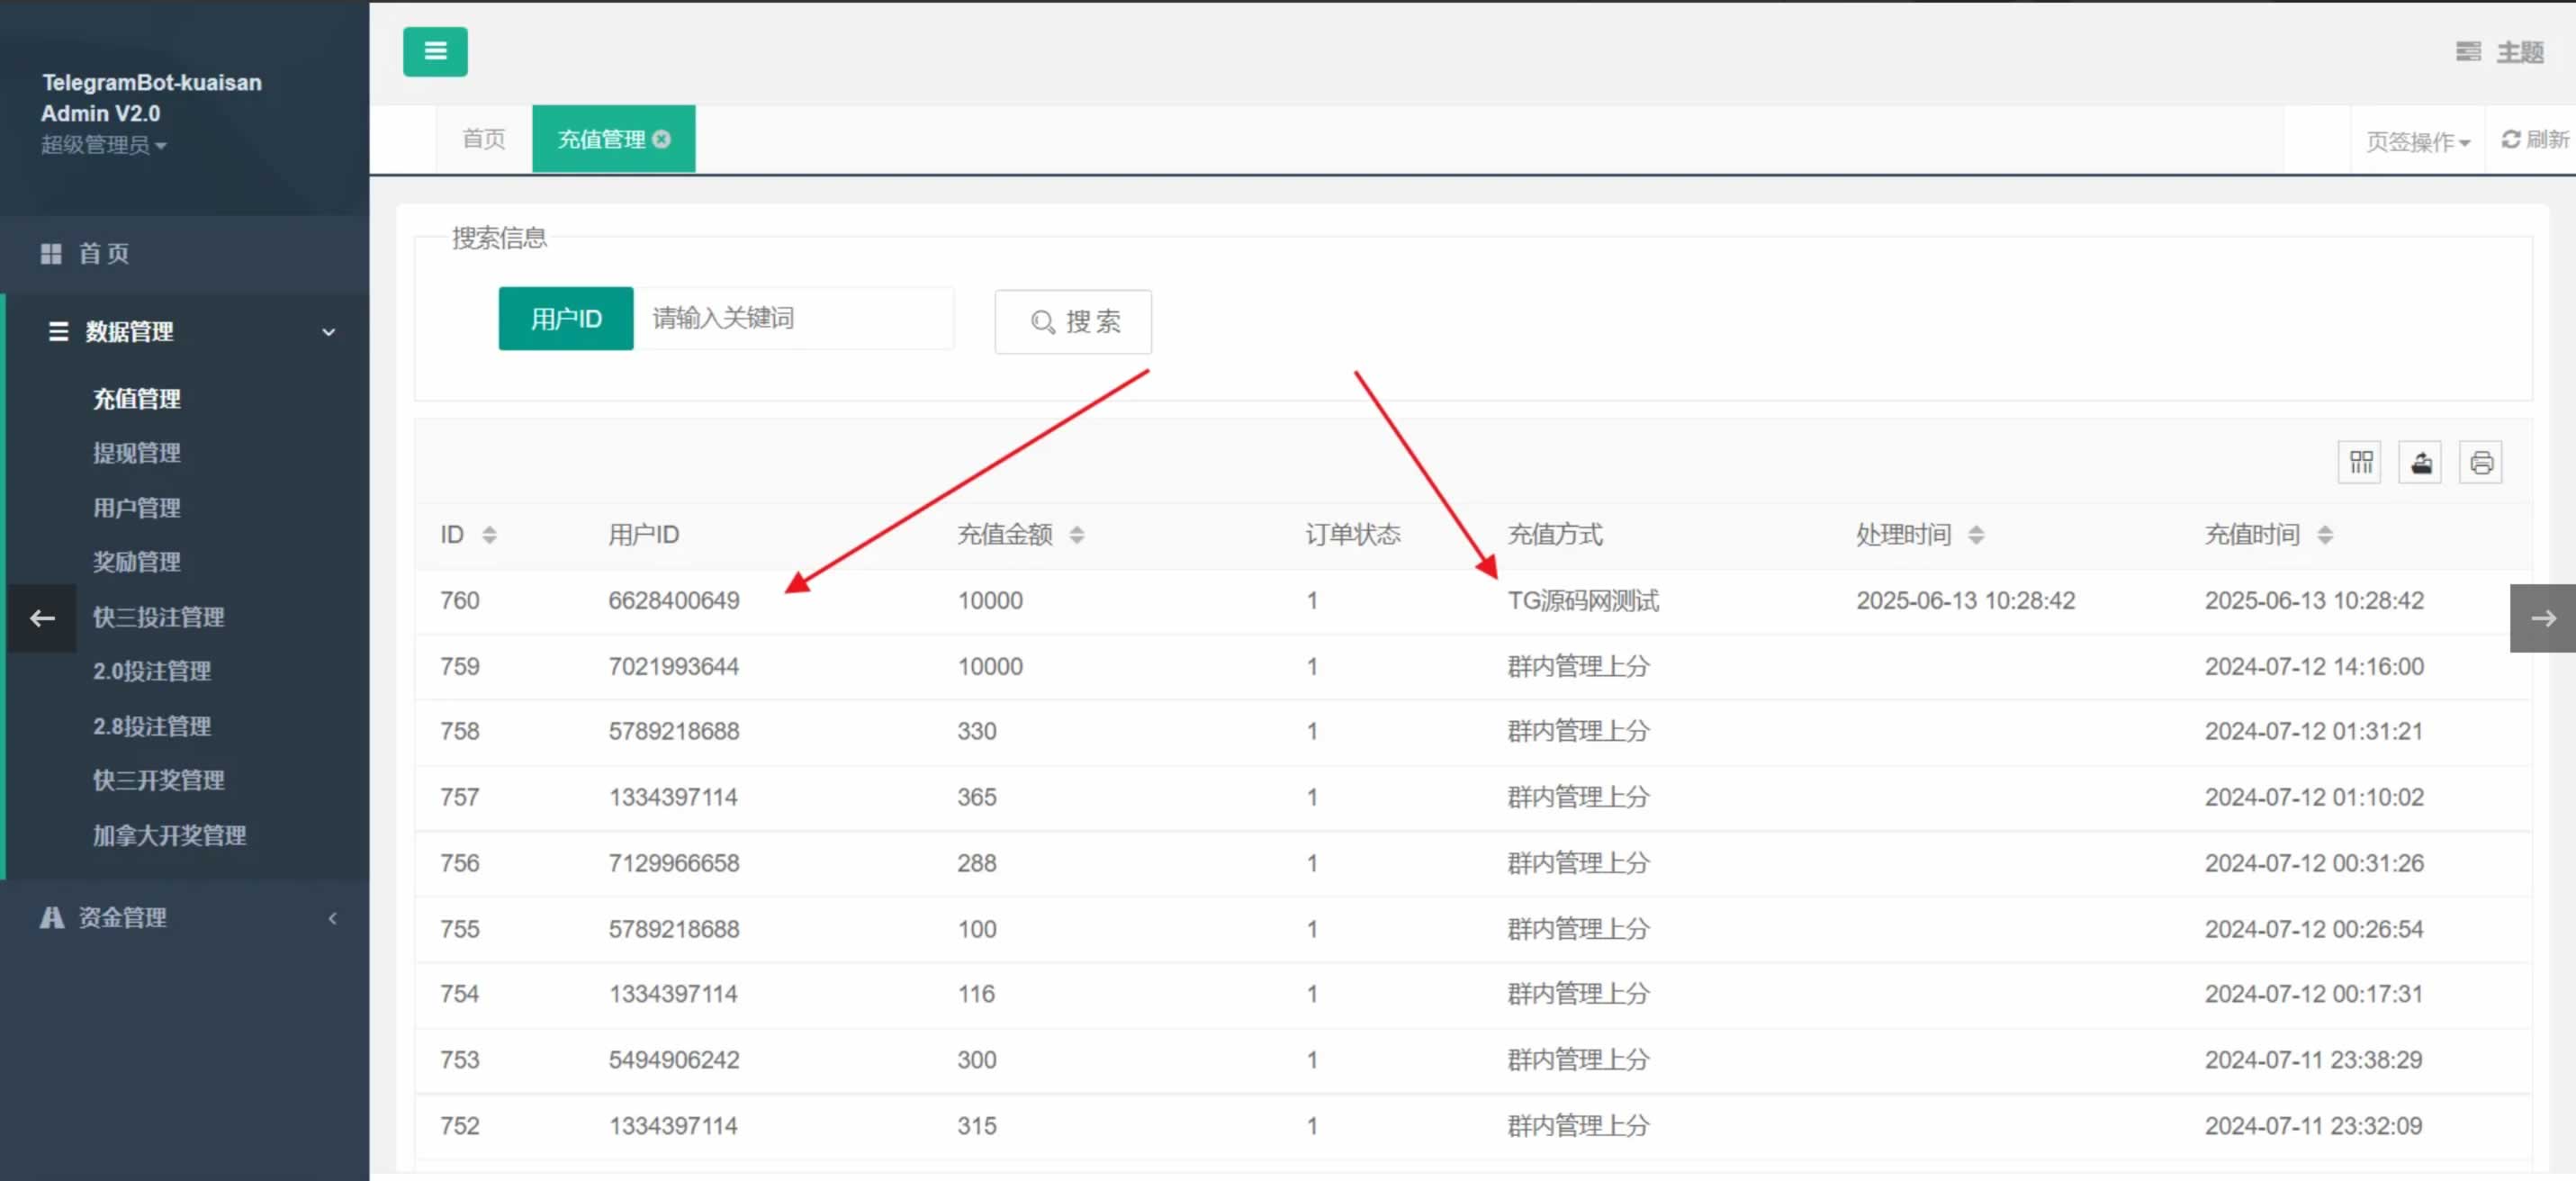Sort by 充值时间 column arrows
Screen dimensions: 2576x1181
click(x=2324, y=535)
